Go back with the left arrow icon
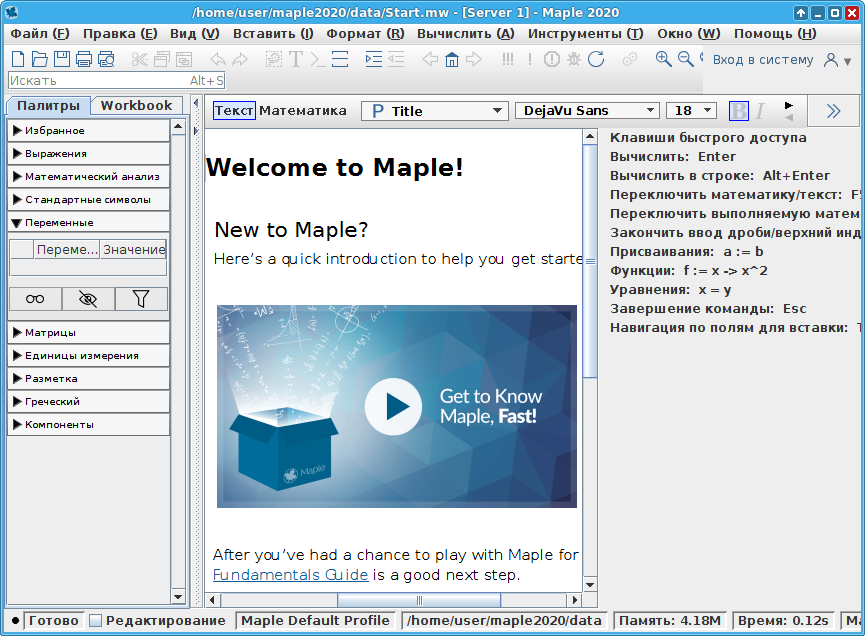The width and height of the screenshot is (865, 636). (430, 59)
